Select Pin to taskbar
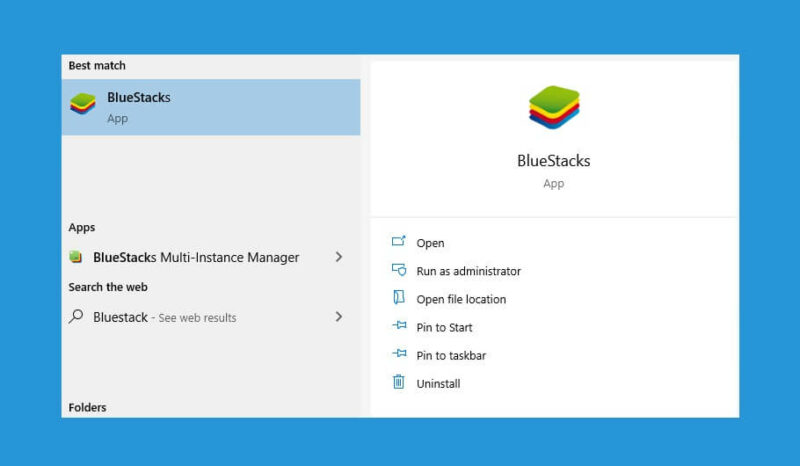This screenshot has width=800, height=466. 451,355
